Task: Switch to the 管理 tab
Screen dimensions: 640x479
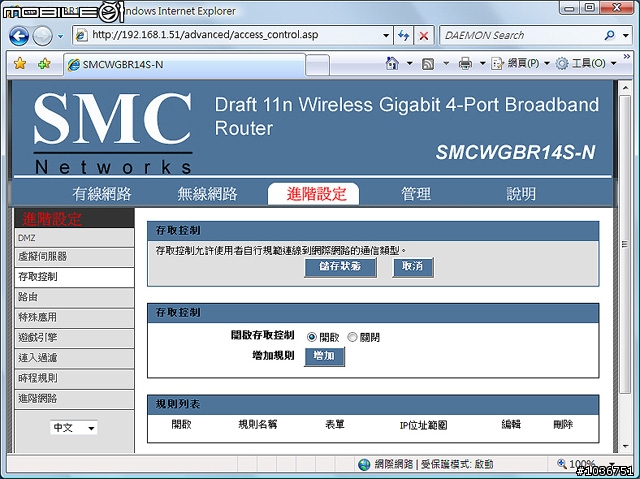Action: [x=416, y=194]
